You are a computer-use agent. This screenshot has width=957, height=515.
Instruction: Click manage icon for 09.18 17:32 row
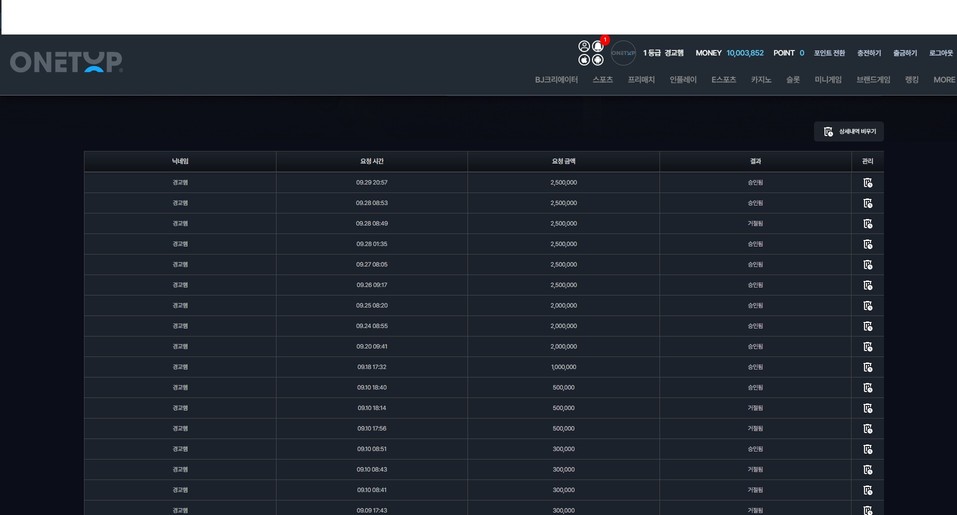click(x=867, y=367)
